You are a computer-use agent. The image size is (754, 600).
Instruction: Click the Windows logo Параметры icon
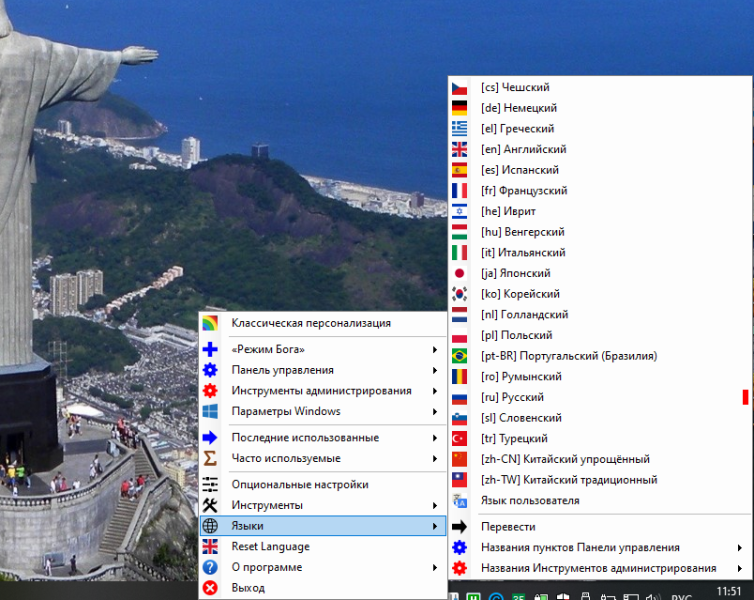click(210, 412)
